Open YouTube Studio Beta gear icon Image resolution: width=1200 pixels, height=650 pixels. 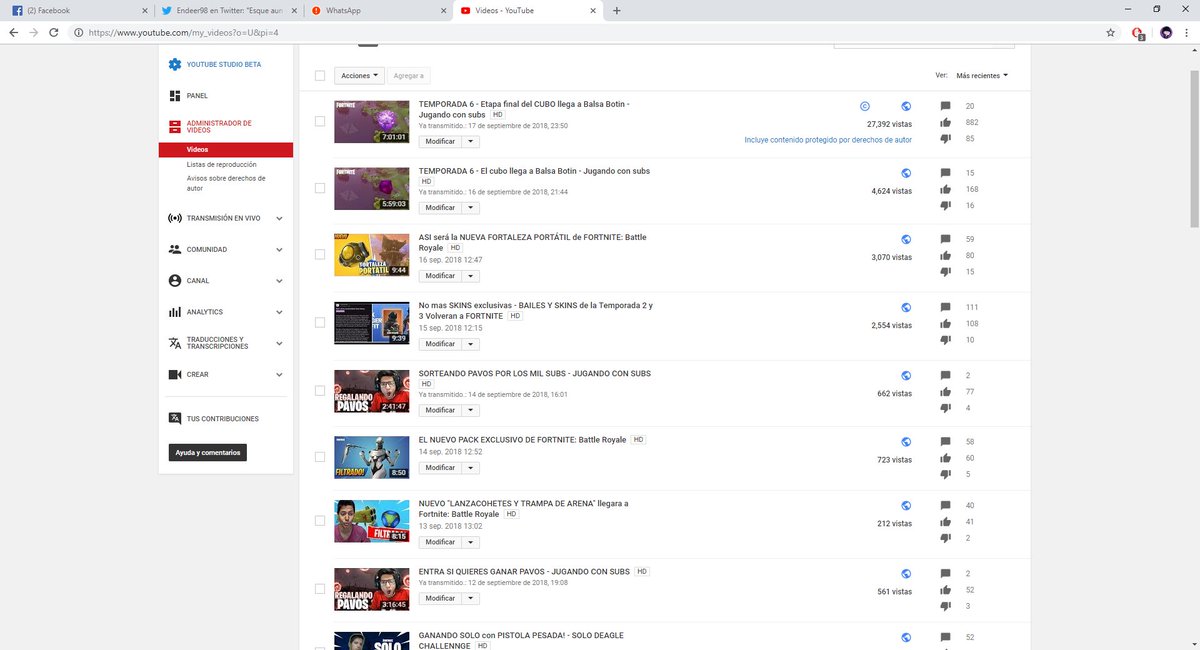click(175, 64)
